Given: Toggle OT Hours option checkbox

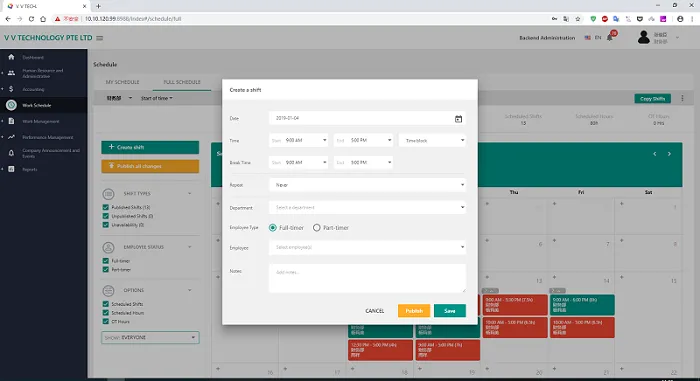Looking at the screenshot, I should tap(106, 322).
